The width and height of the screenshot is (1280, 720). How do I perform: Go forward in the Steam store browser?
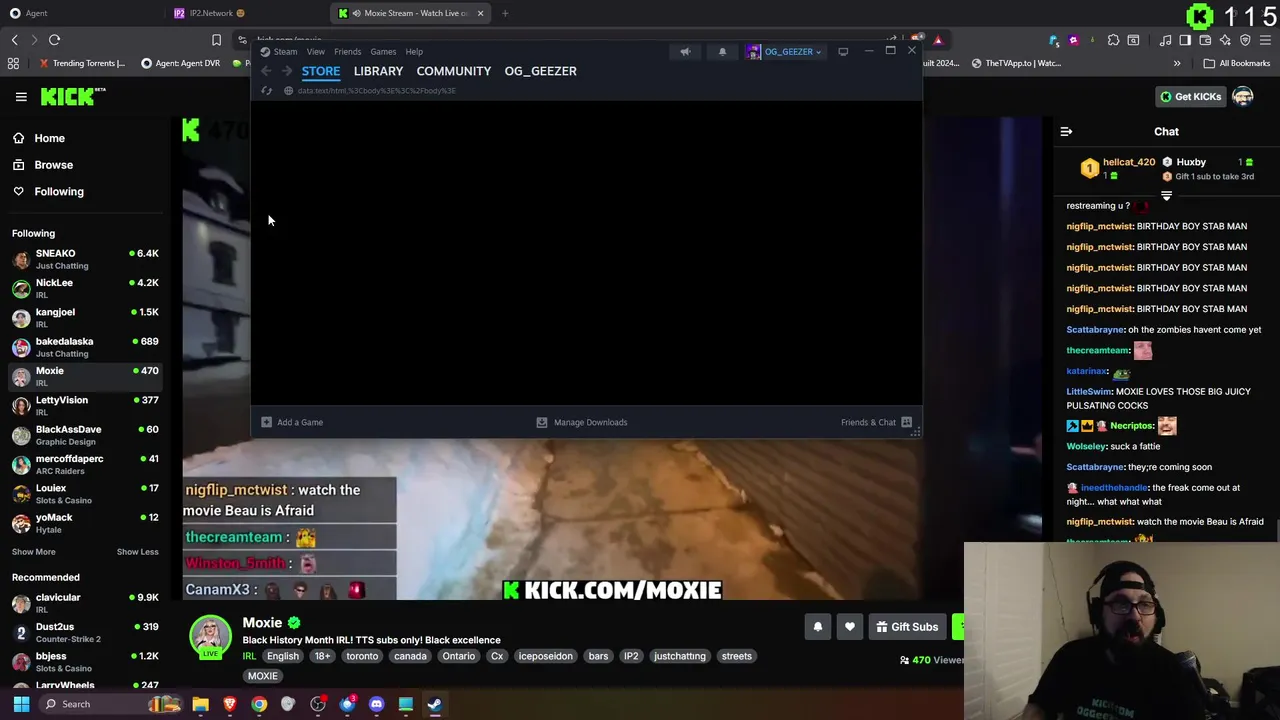[287, 71]
